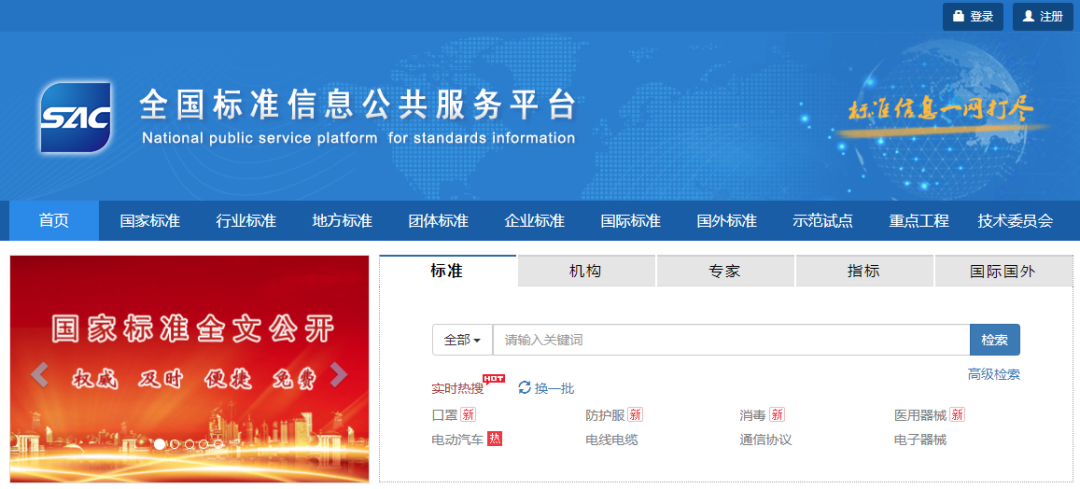Open 首页 in navigation bar

(54, 221)
